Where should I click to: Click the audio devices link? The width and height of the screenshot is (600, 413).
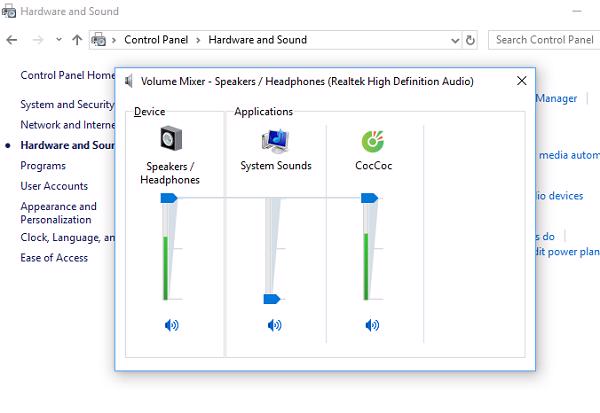click(x=559, y=196)
